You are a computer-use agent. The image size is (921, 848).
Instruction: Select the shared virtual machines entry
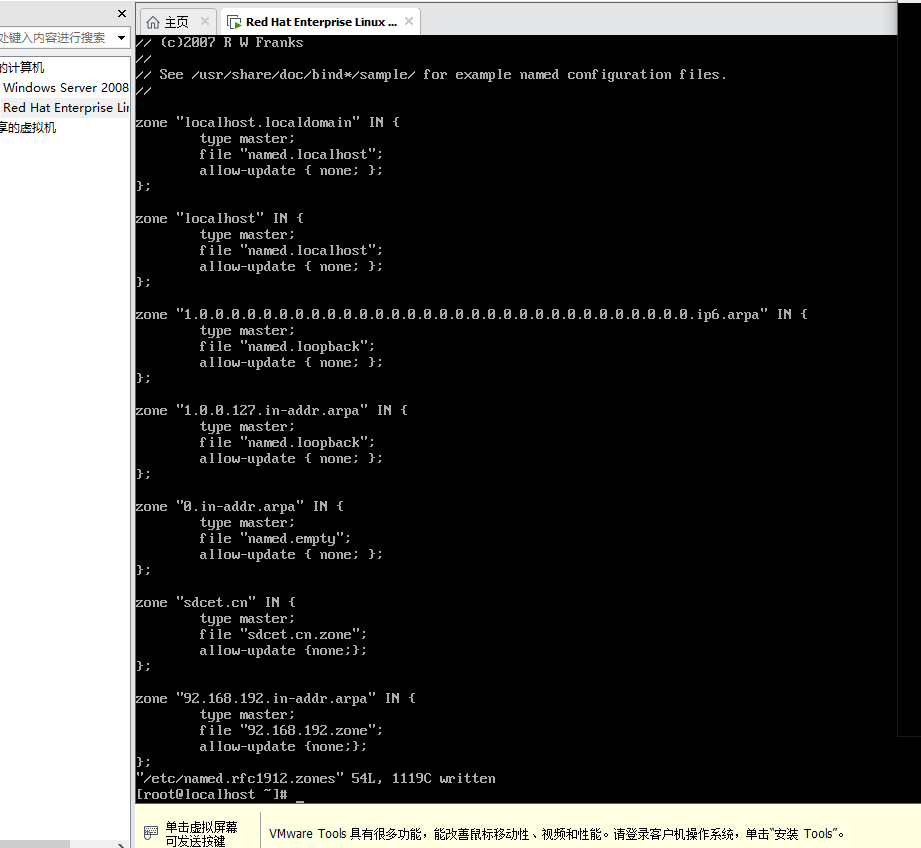click(28, 127)
